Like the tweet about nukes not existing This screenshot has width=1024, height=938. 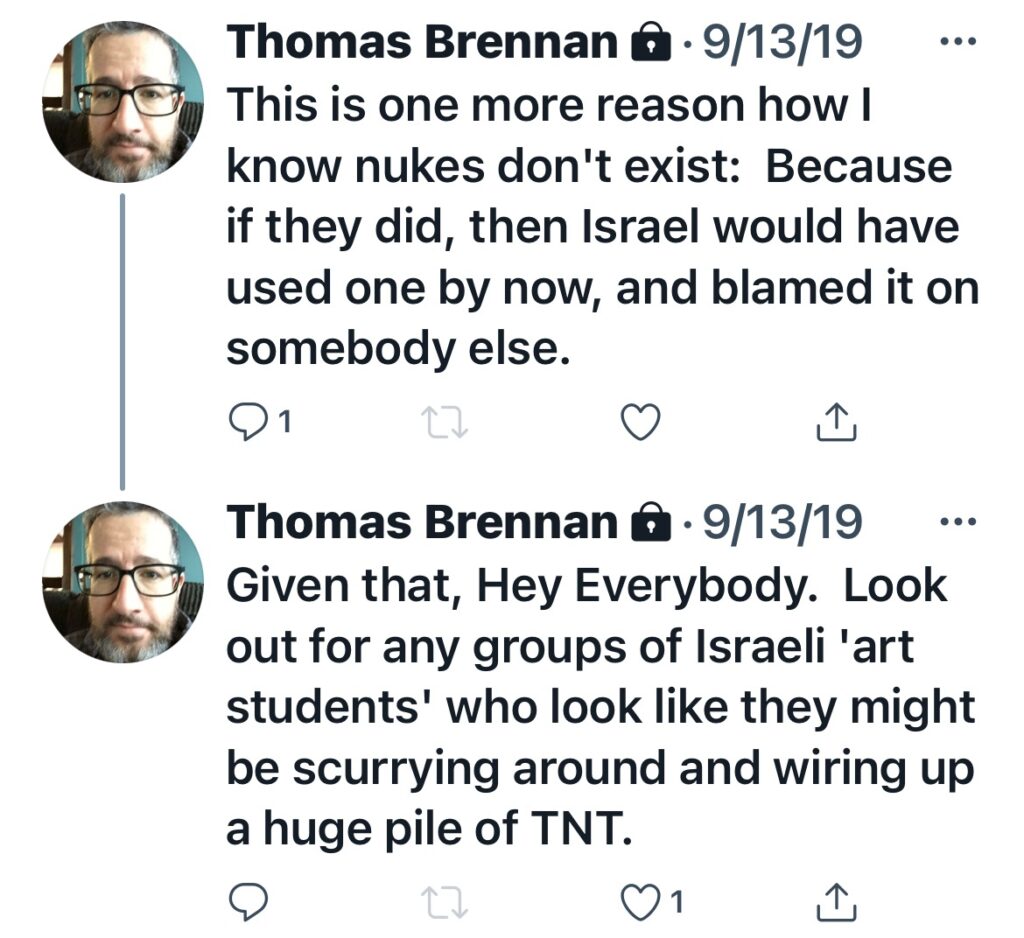coord(641,424)
